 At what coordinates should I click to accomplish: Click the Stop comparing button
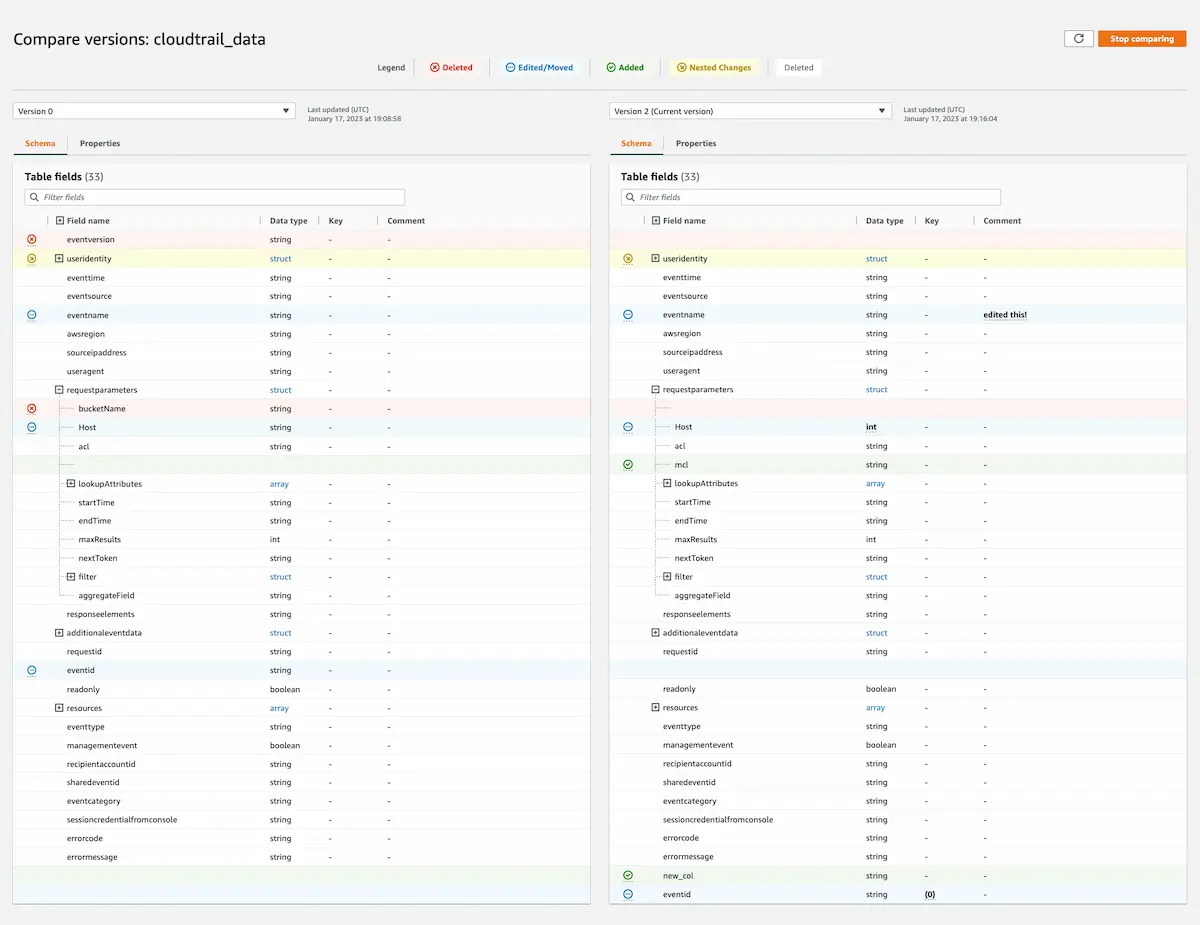1142,37
